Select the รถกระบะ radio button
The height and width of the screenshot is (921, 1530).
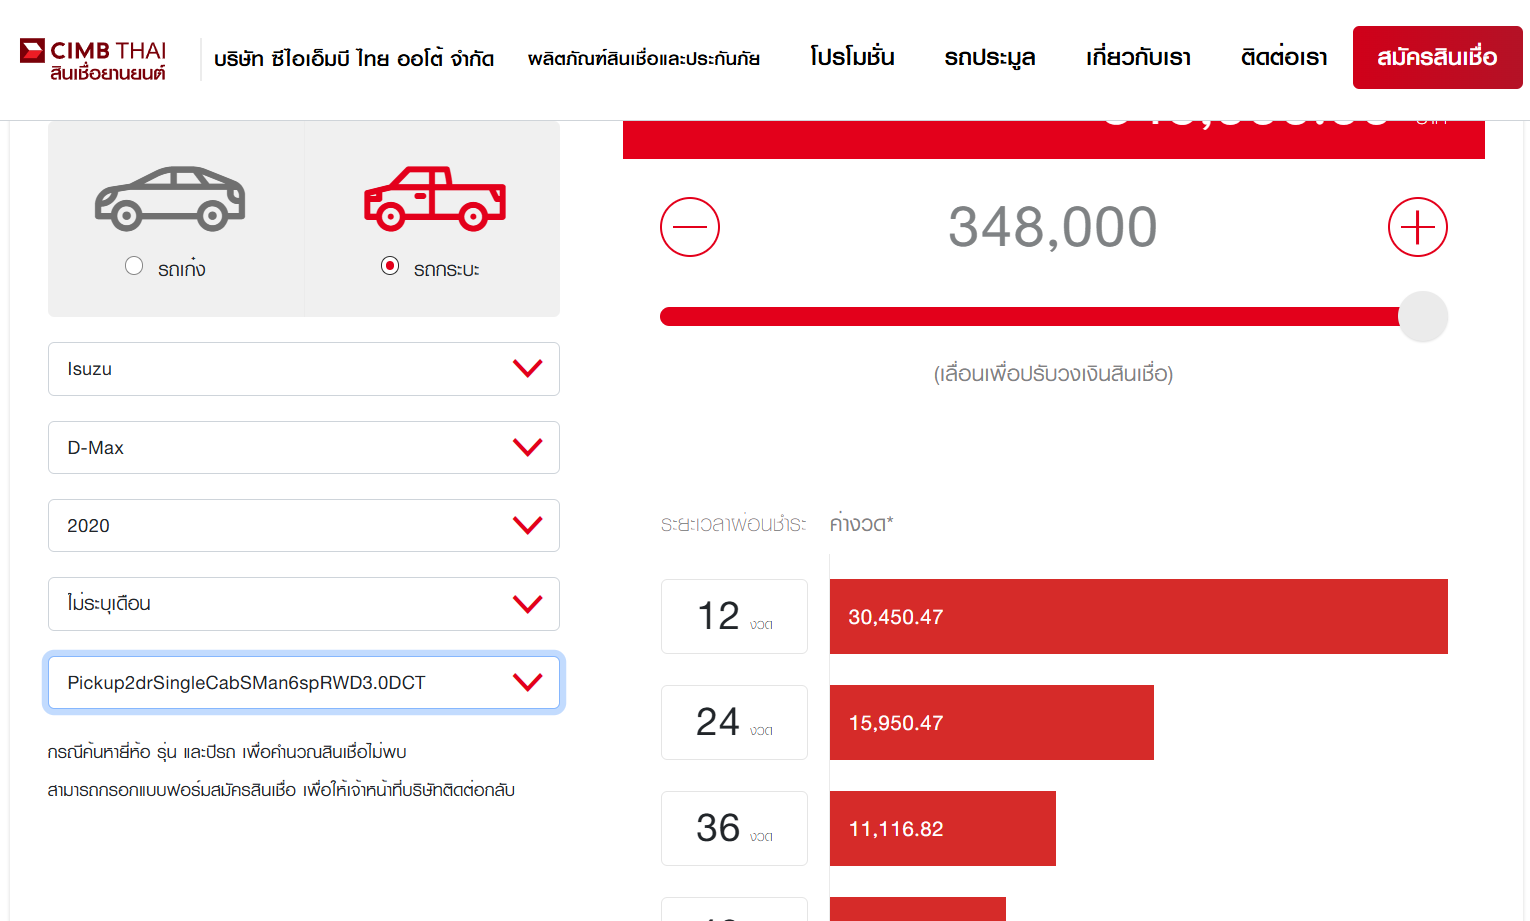coord(390,266)
